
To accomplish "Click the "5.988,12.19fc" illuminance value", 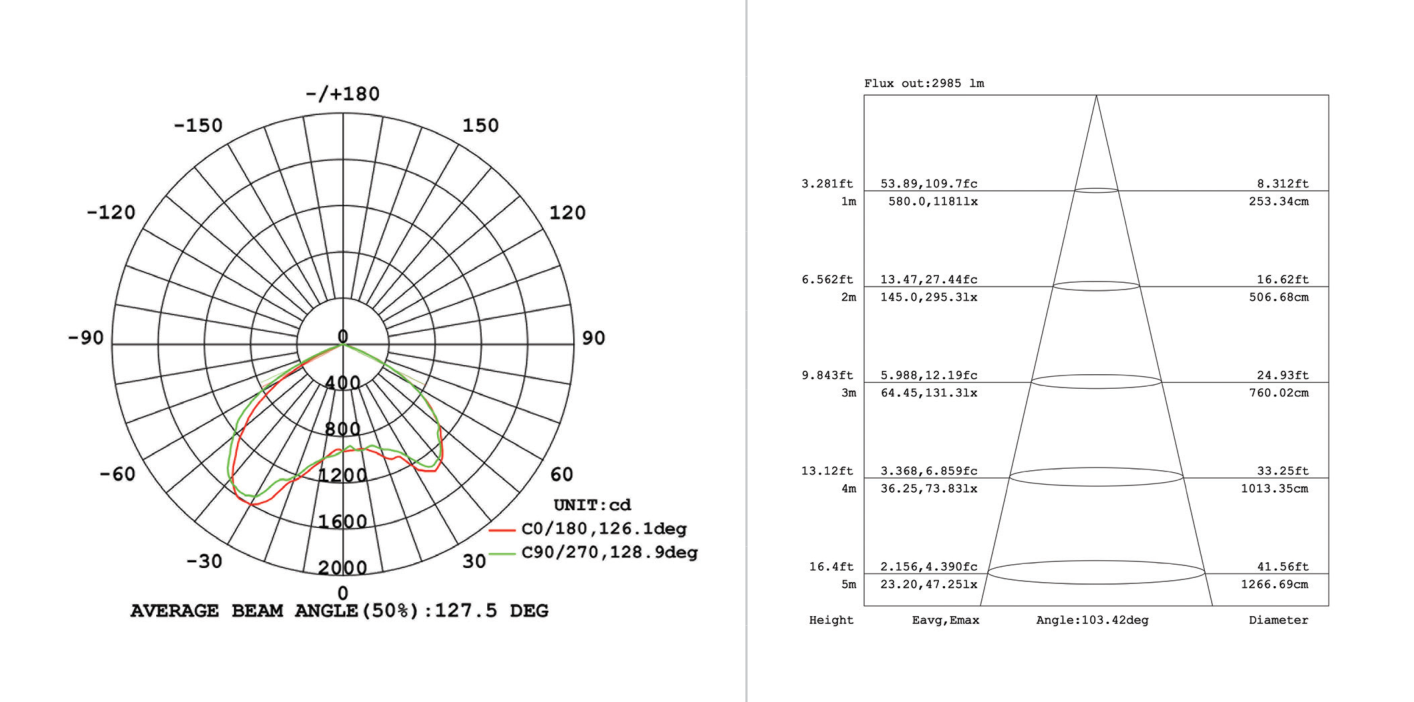I will (x=929, y=376).
